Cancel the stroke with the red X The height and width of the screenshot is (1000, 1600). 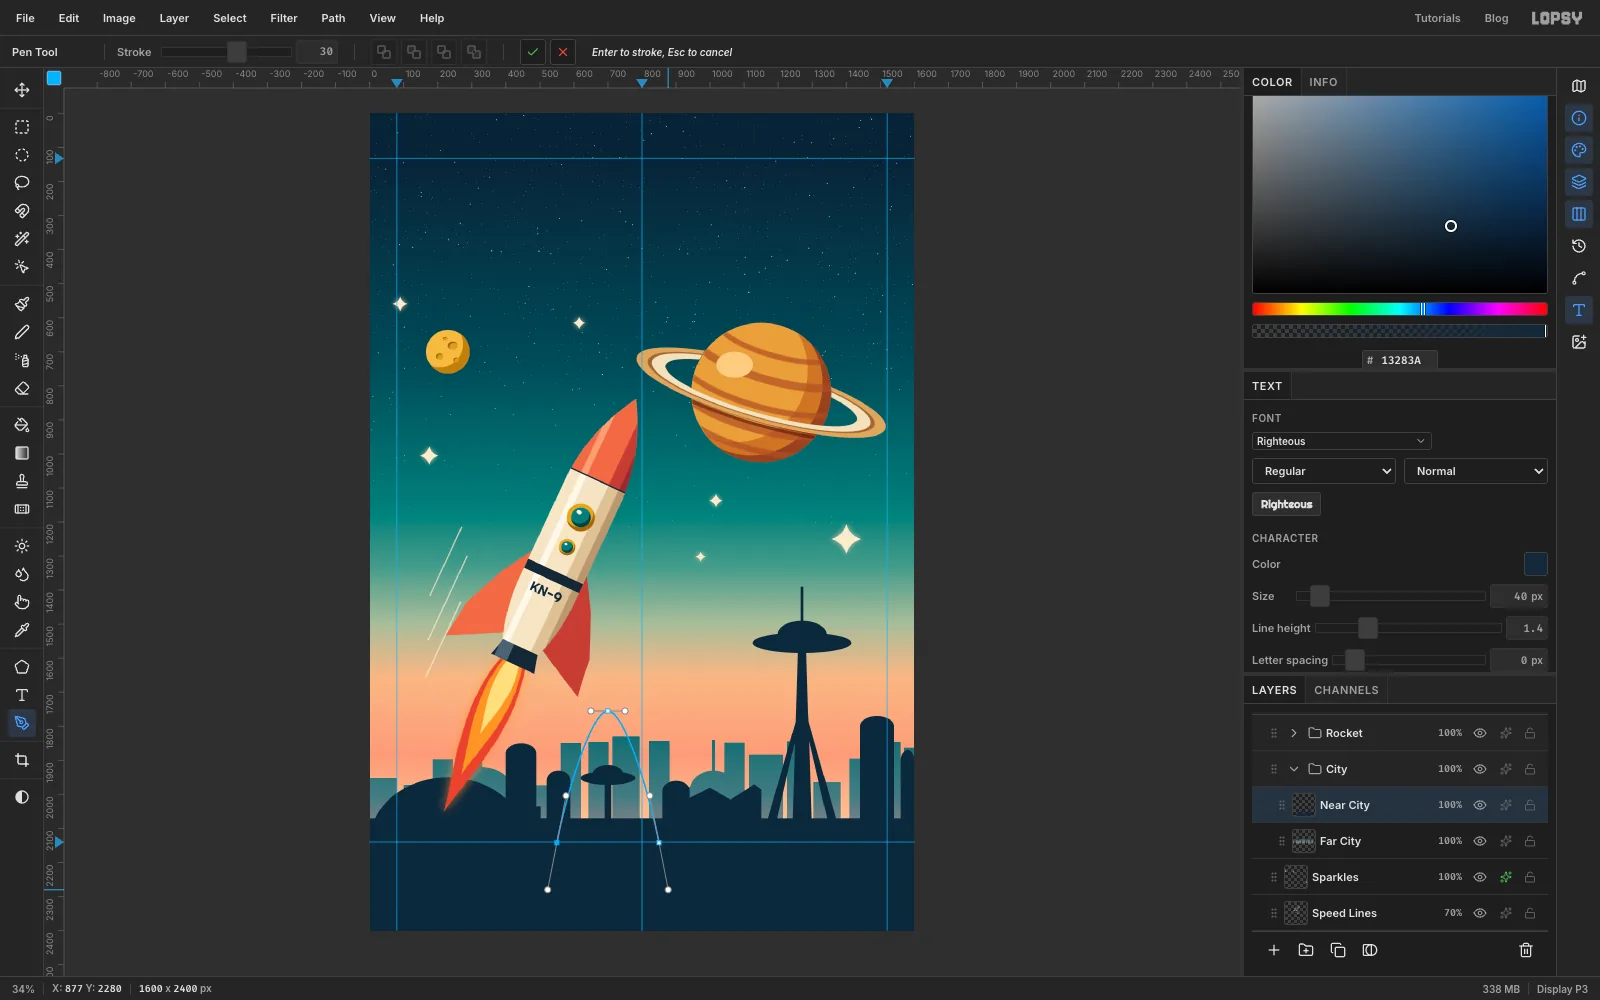point(563,52)
